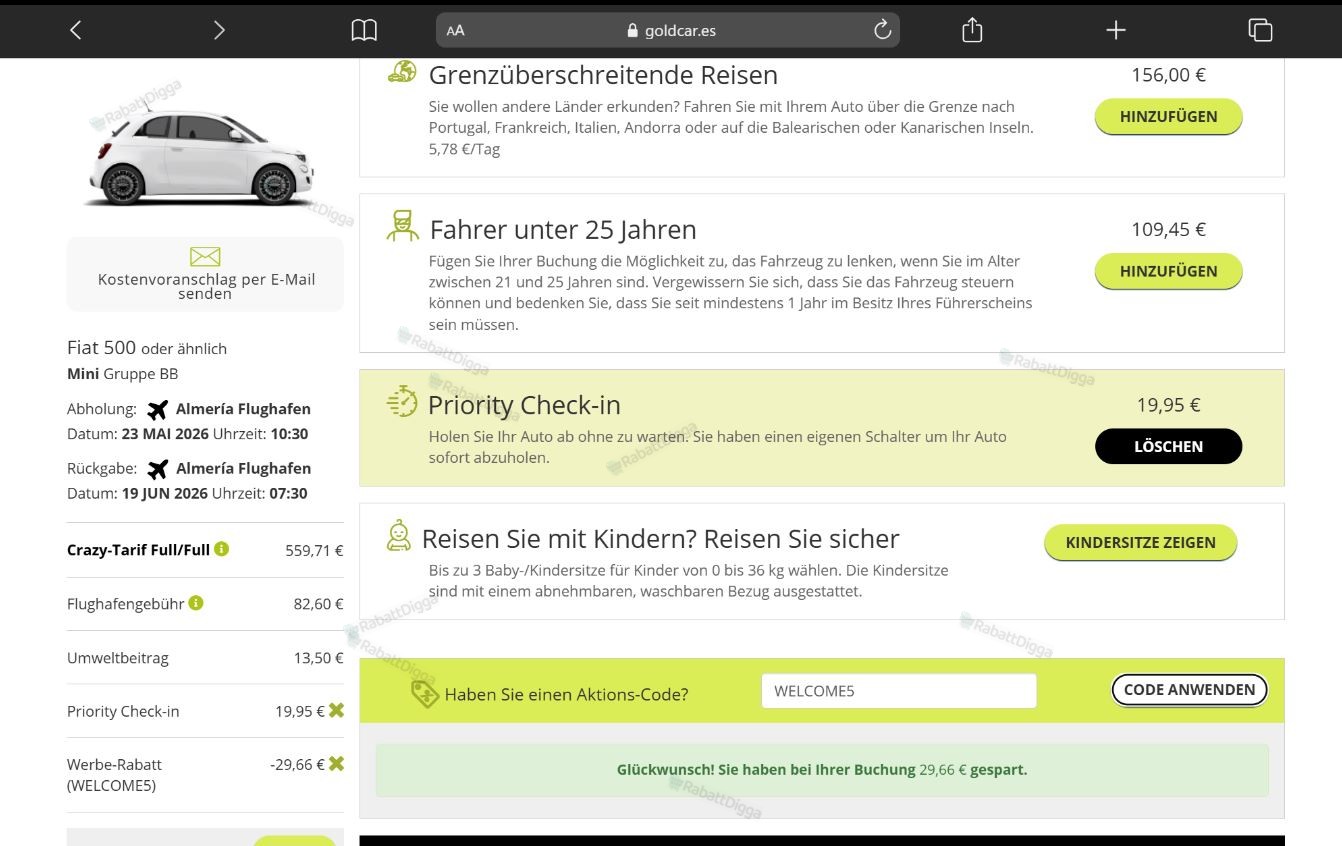This screenshot has width=1342, height=846.
Task: Click the goldcar.es address bar
Action: (x=668, y=30)
